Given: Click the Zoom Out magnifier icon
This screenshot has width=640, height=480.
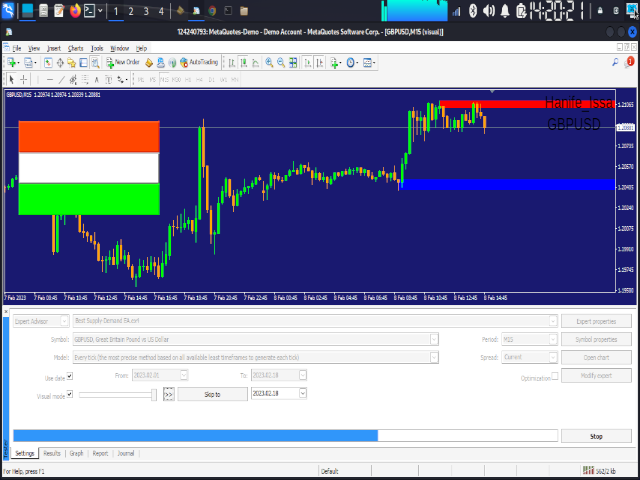Looking at the screenshot, I should point(281,62).
